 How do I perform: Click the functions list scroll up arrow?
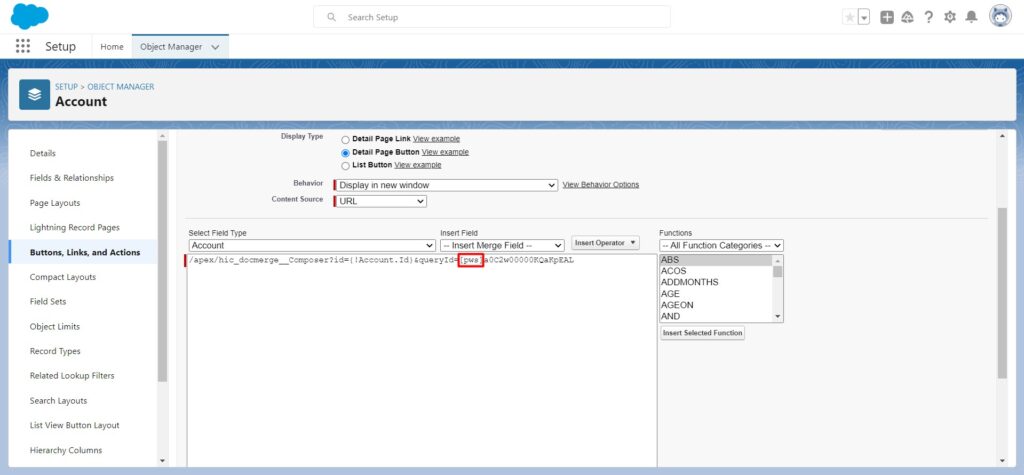pyautogui.click(x=777, y=260)
